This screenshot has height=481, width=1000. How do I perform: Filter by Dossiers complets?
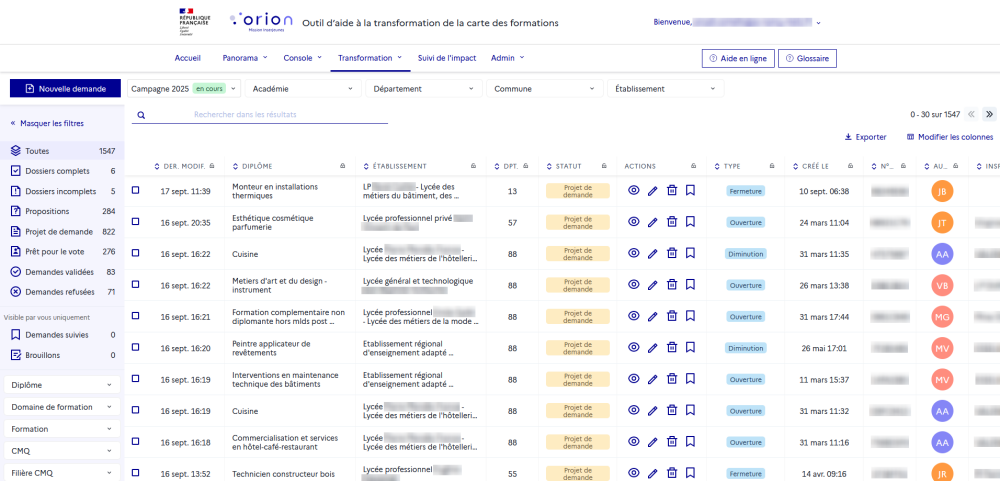pyautogui.click(x=62, y=171)
